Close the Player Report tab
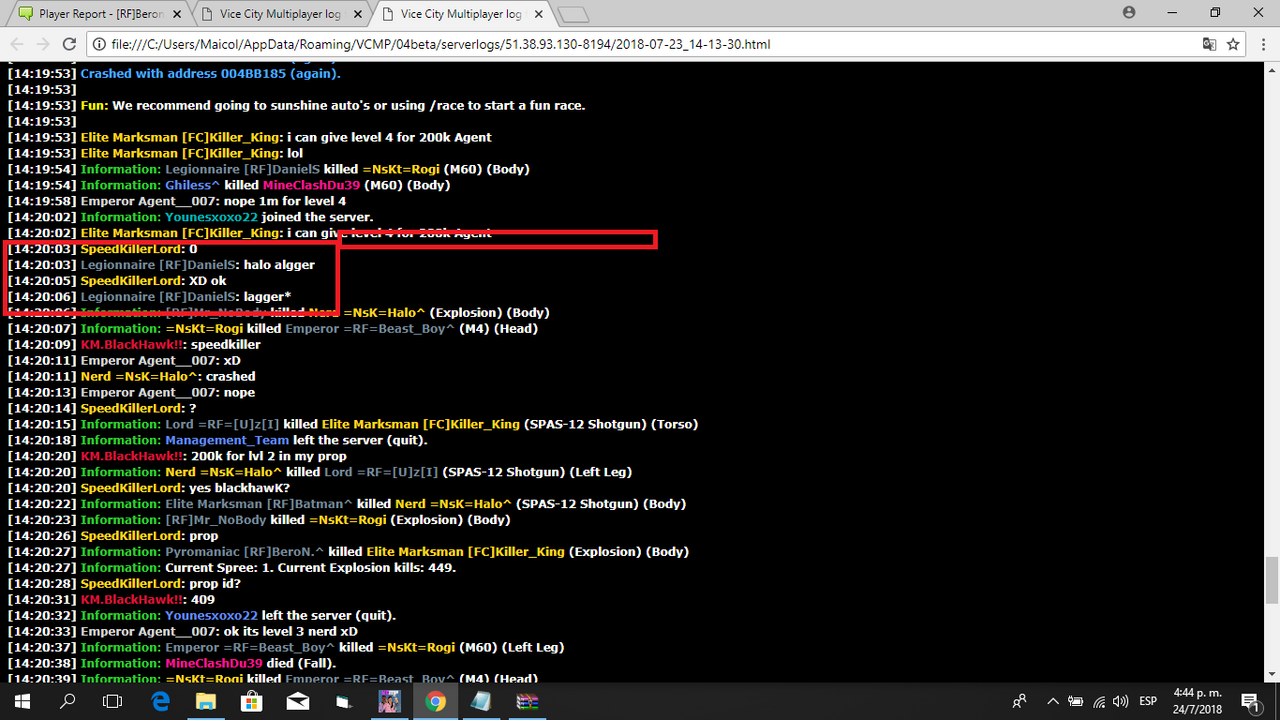The height and width of the screenshot is (720, 1280). click(175, 14)
